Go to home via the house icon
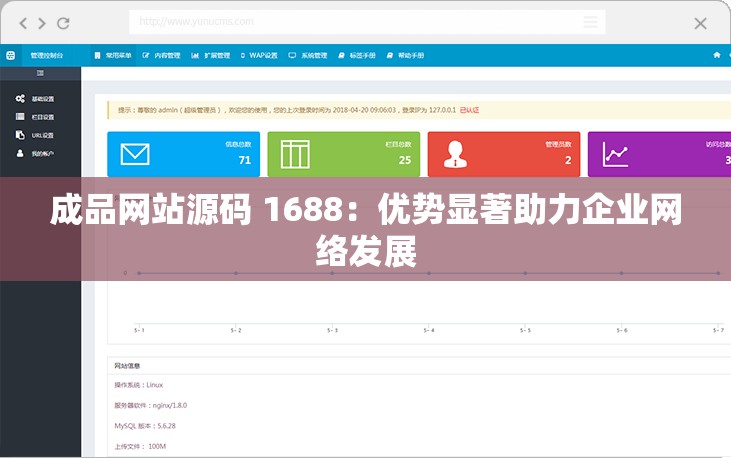 (x=717, y=55)
